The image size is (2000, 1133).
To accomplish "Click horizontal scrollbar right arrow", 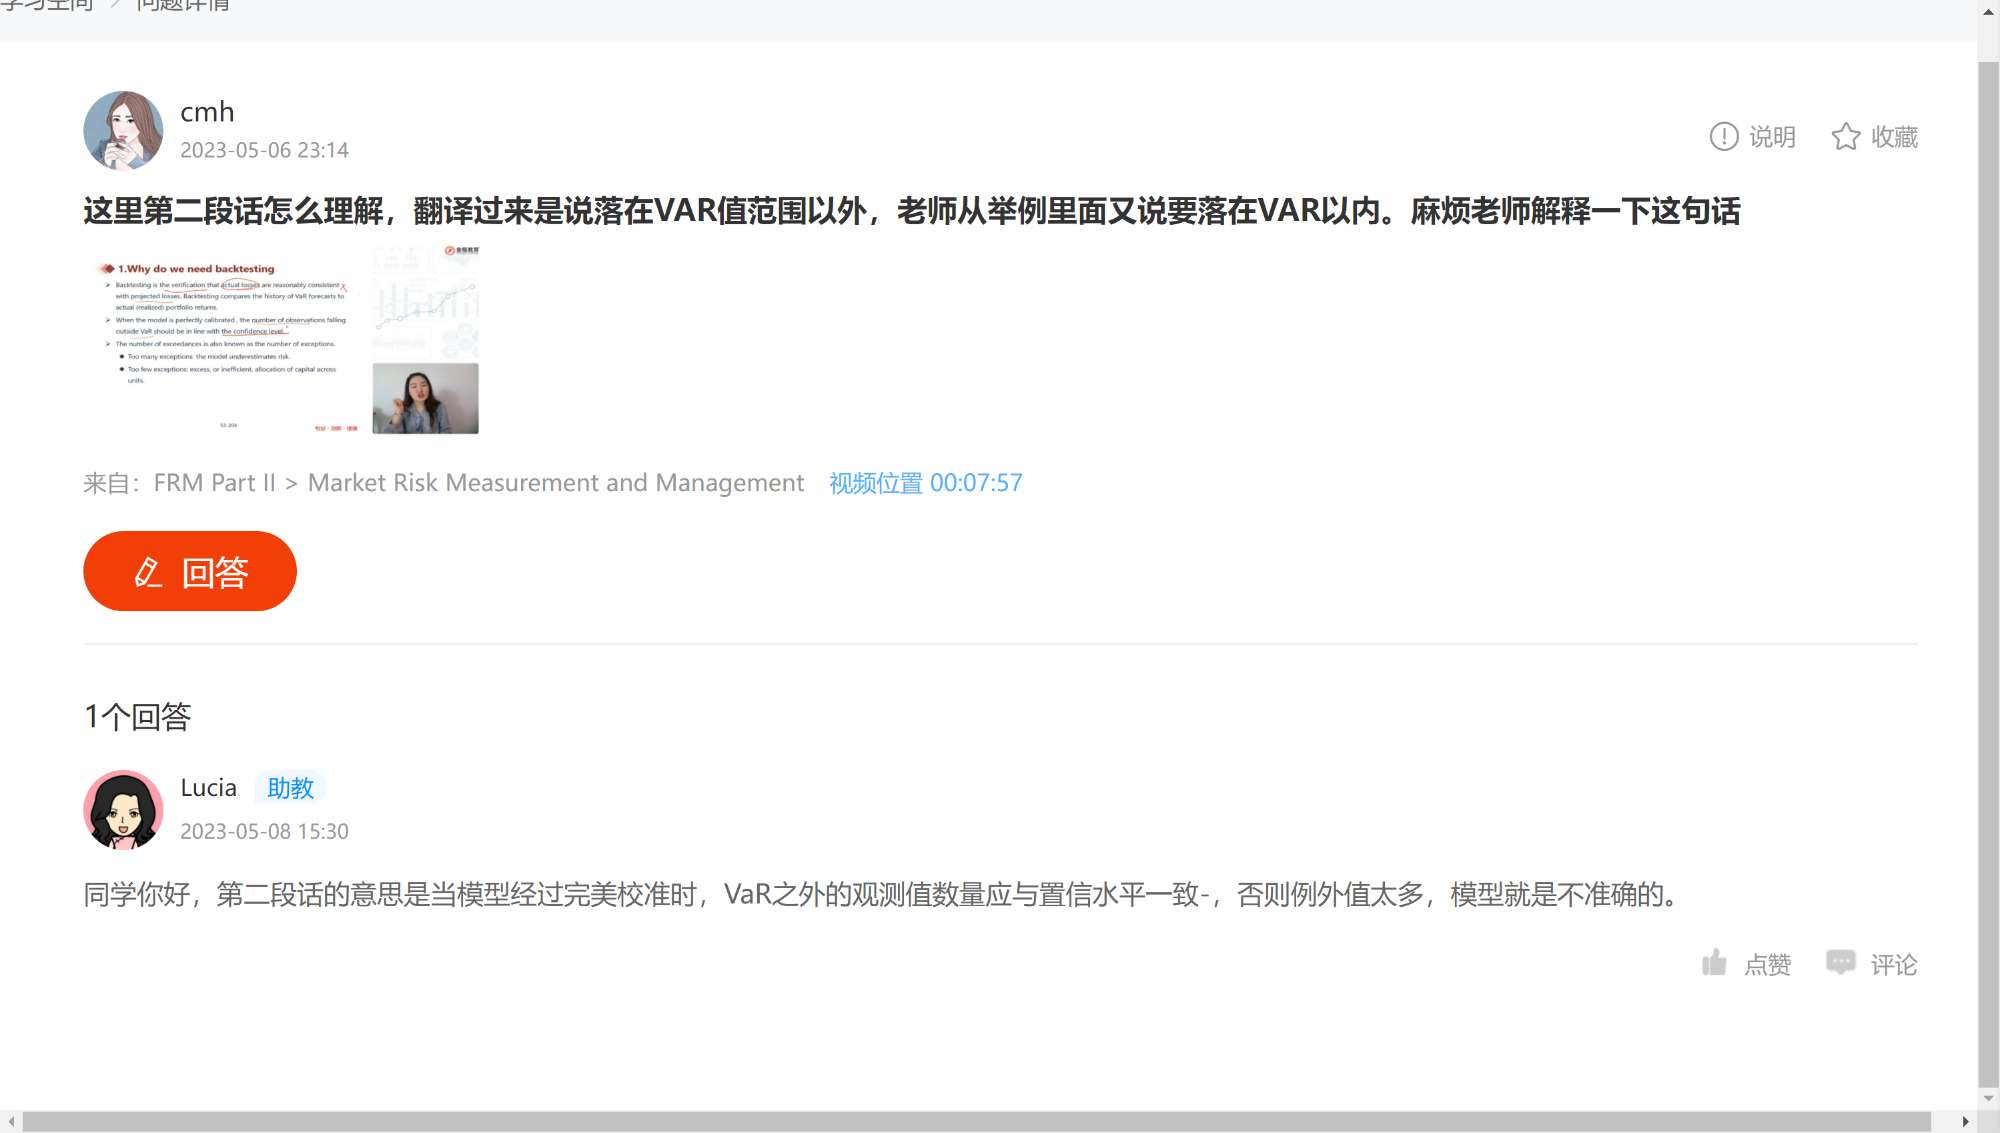I will click(1965, 1122).
